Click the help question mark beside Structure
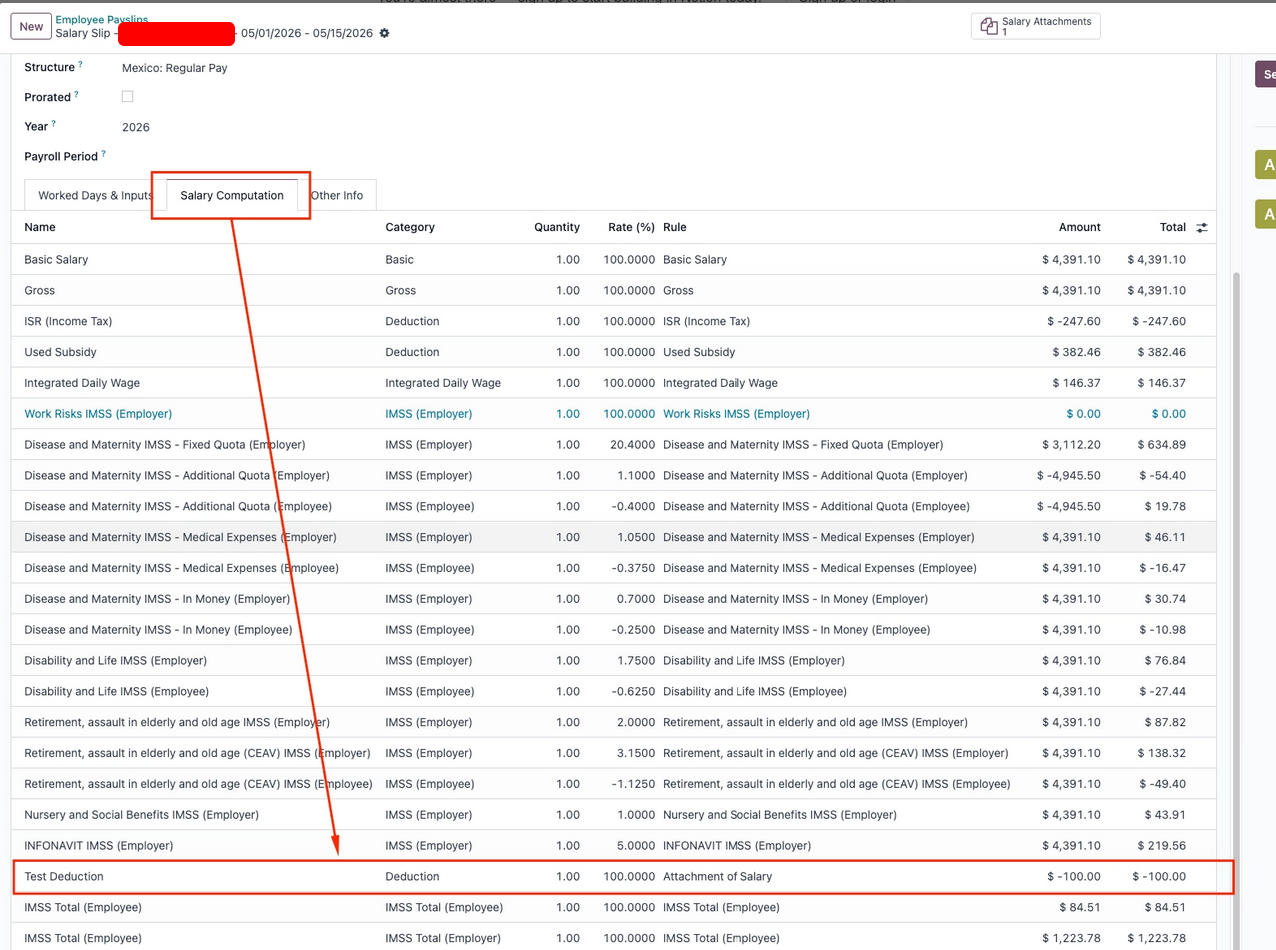The height and width of the screenshot is (950, 1276). (81, 65)
